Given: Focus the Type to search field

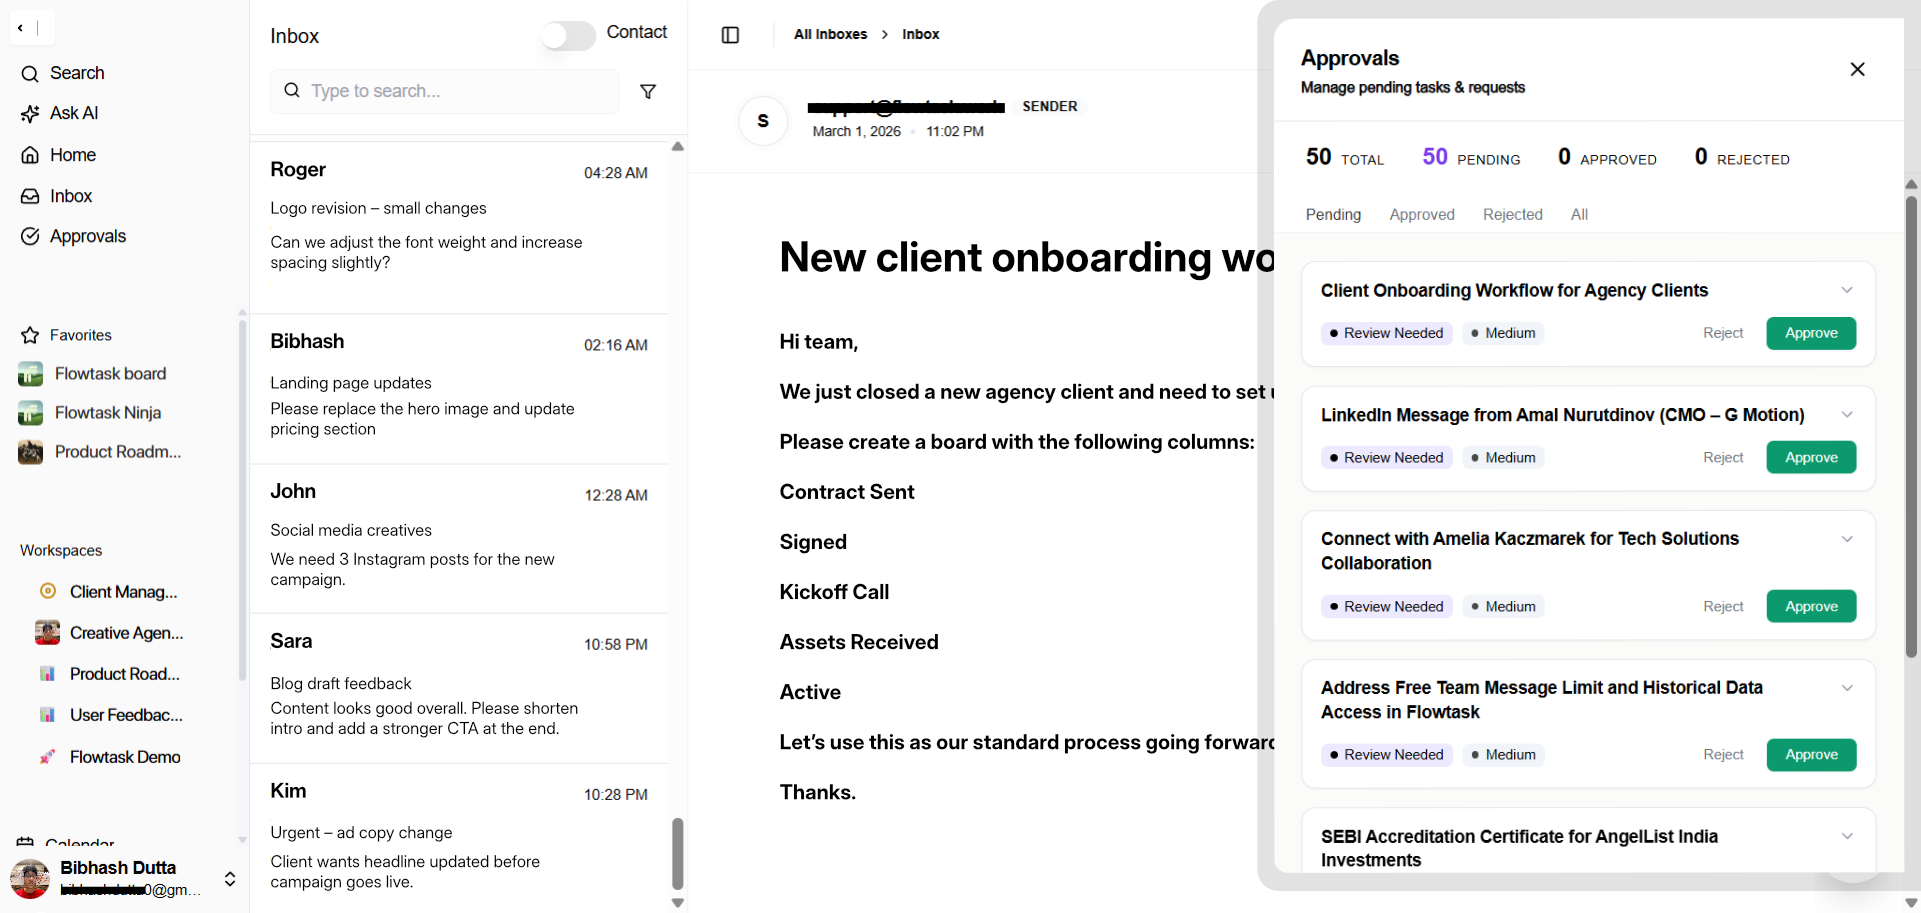Looking at the screenshot, I should click(x=445, y=91).
